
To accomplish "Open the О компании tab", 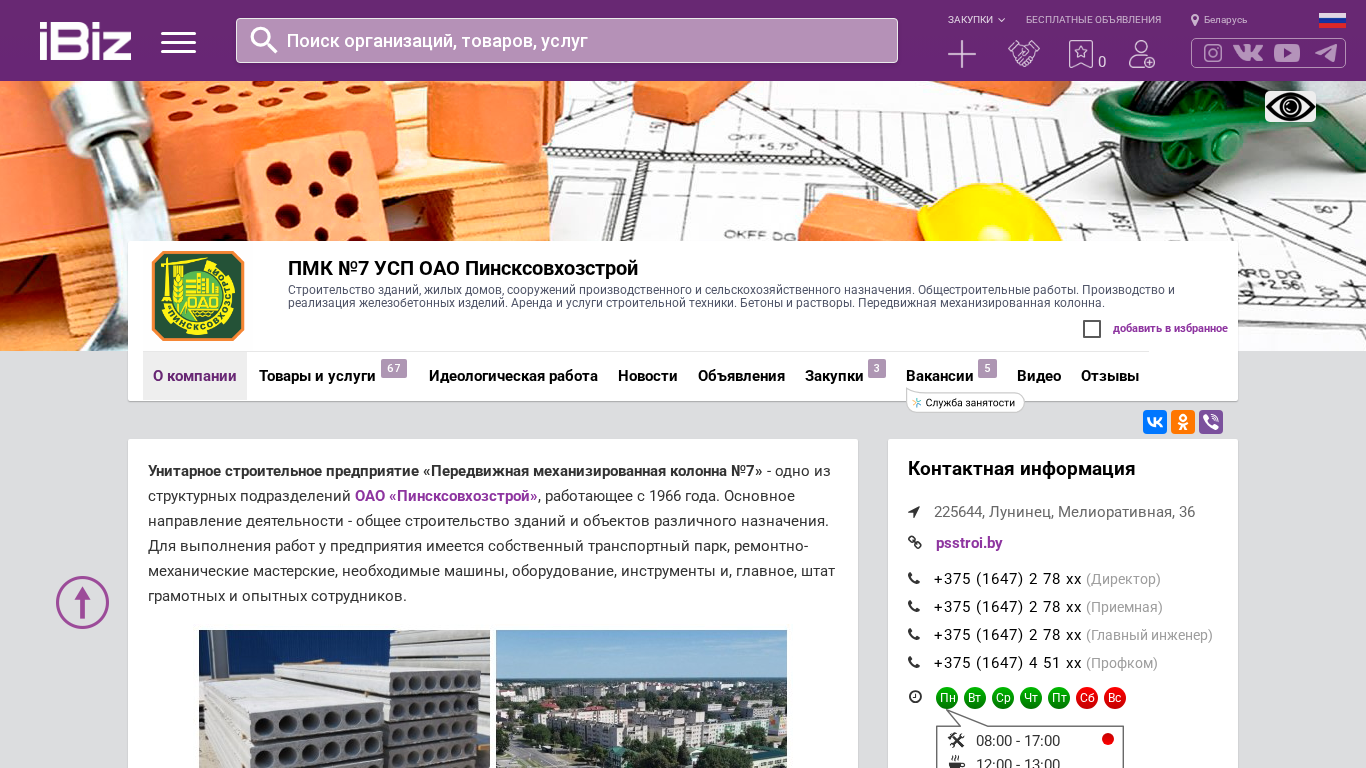I will pyautogui.click(x=195, y=376).
